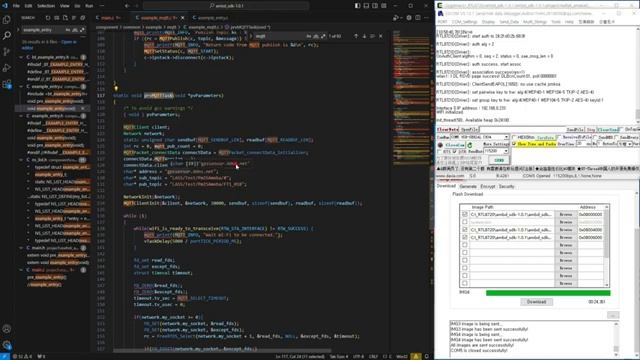The height and width of the screenshot is (360, 640).
Task: Clear search results in Search panel
Action: click(x=57, y=18)
